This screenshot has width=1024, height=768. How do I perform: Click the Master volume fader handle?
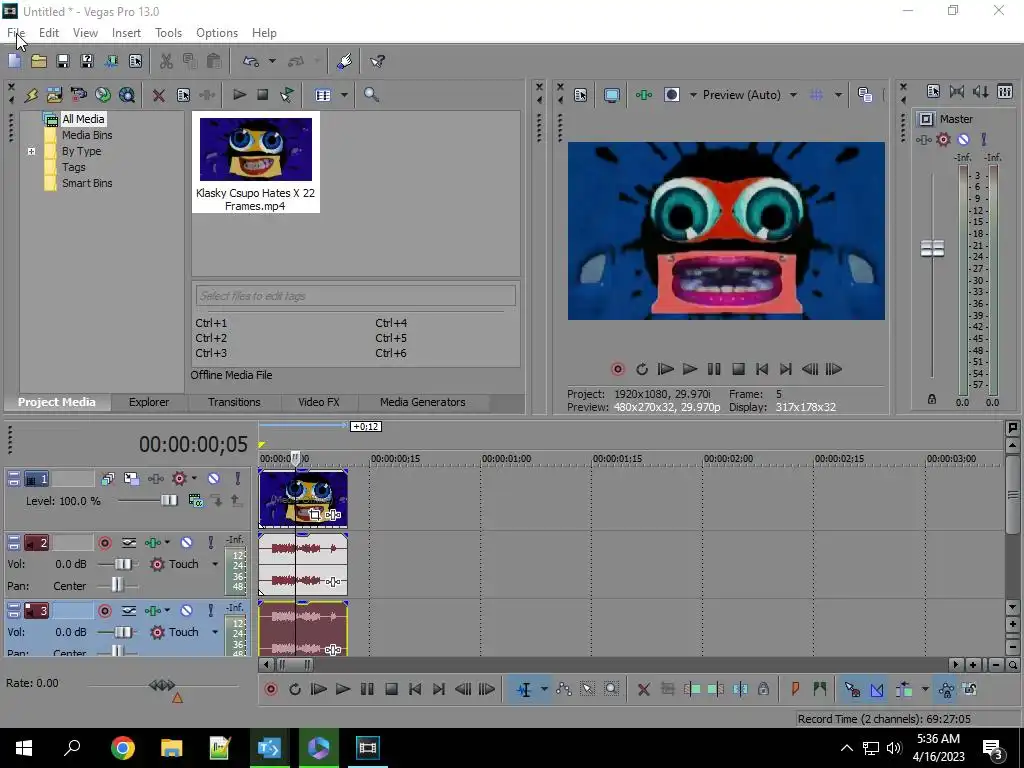(932, 248)
